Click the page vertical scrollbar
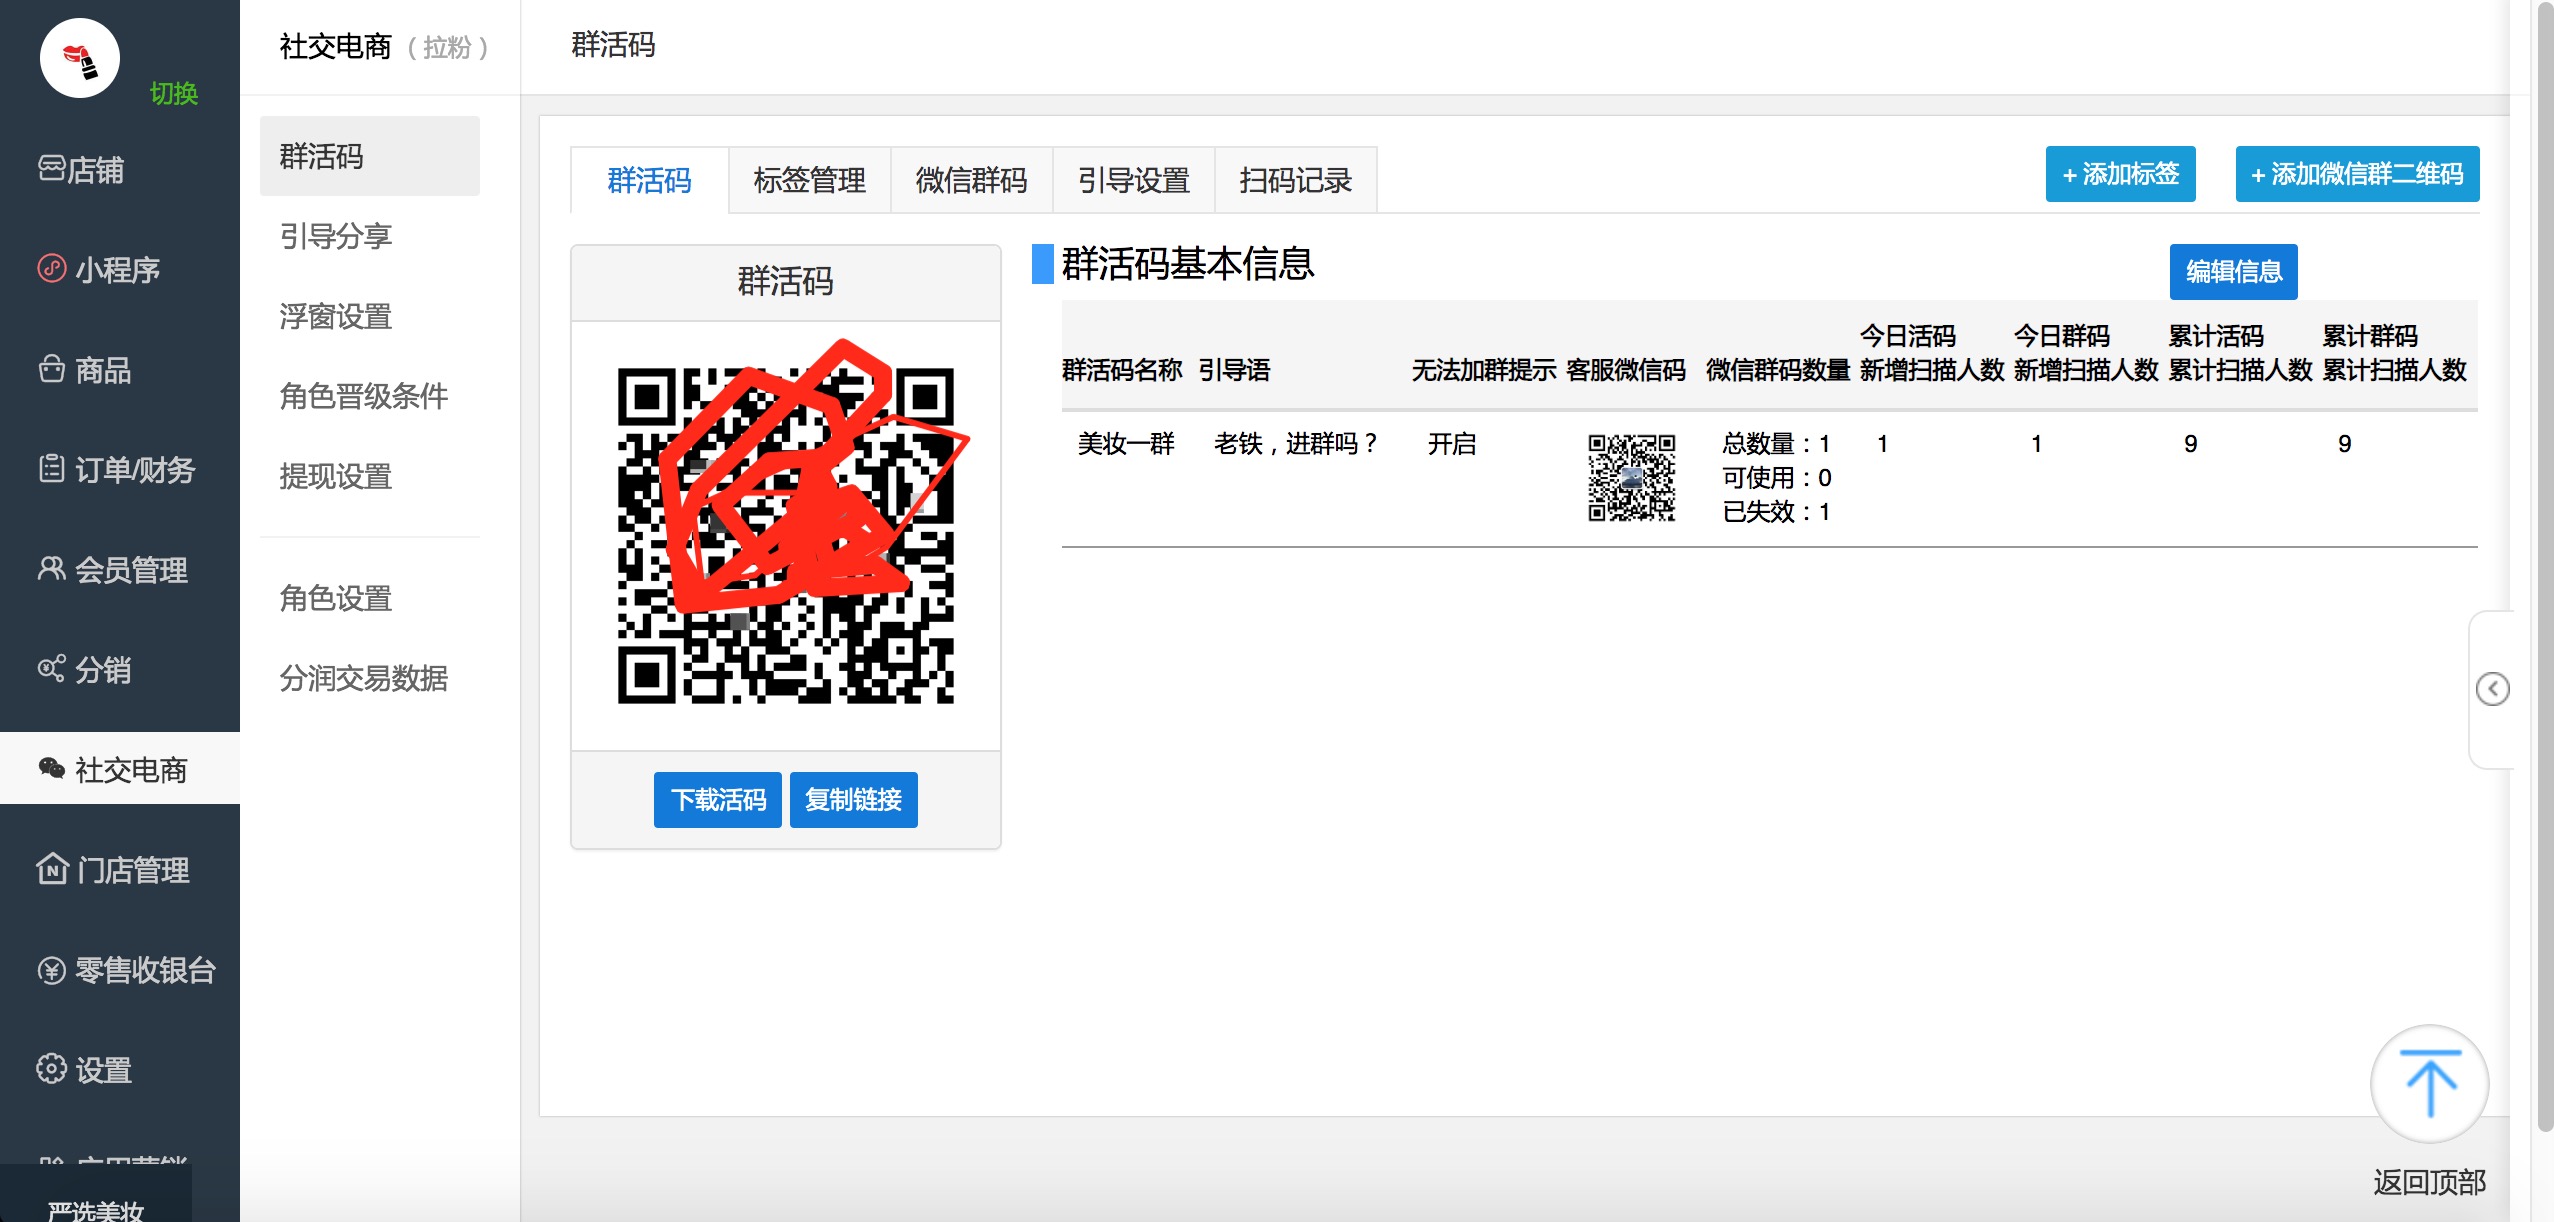This screenshot has height=1222, width=2554. (x=2546, y=567)
